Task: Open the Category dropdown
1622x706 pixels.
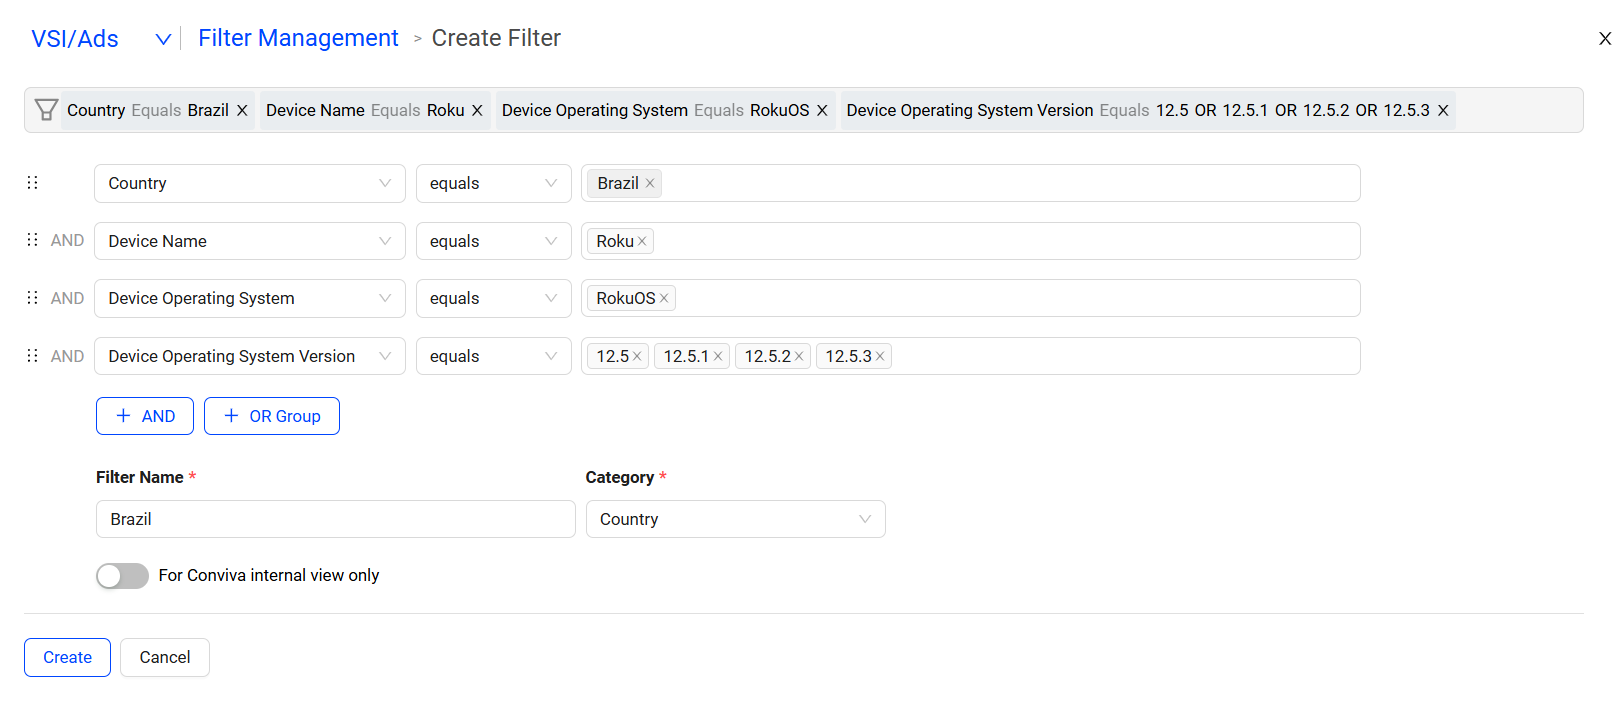Action: pos(735,519)
